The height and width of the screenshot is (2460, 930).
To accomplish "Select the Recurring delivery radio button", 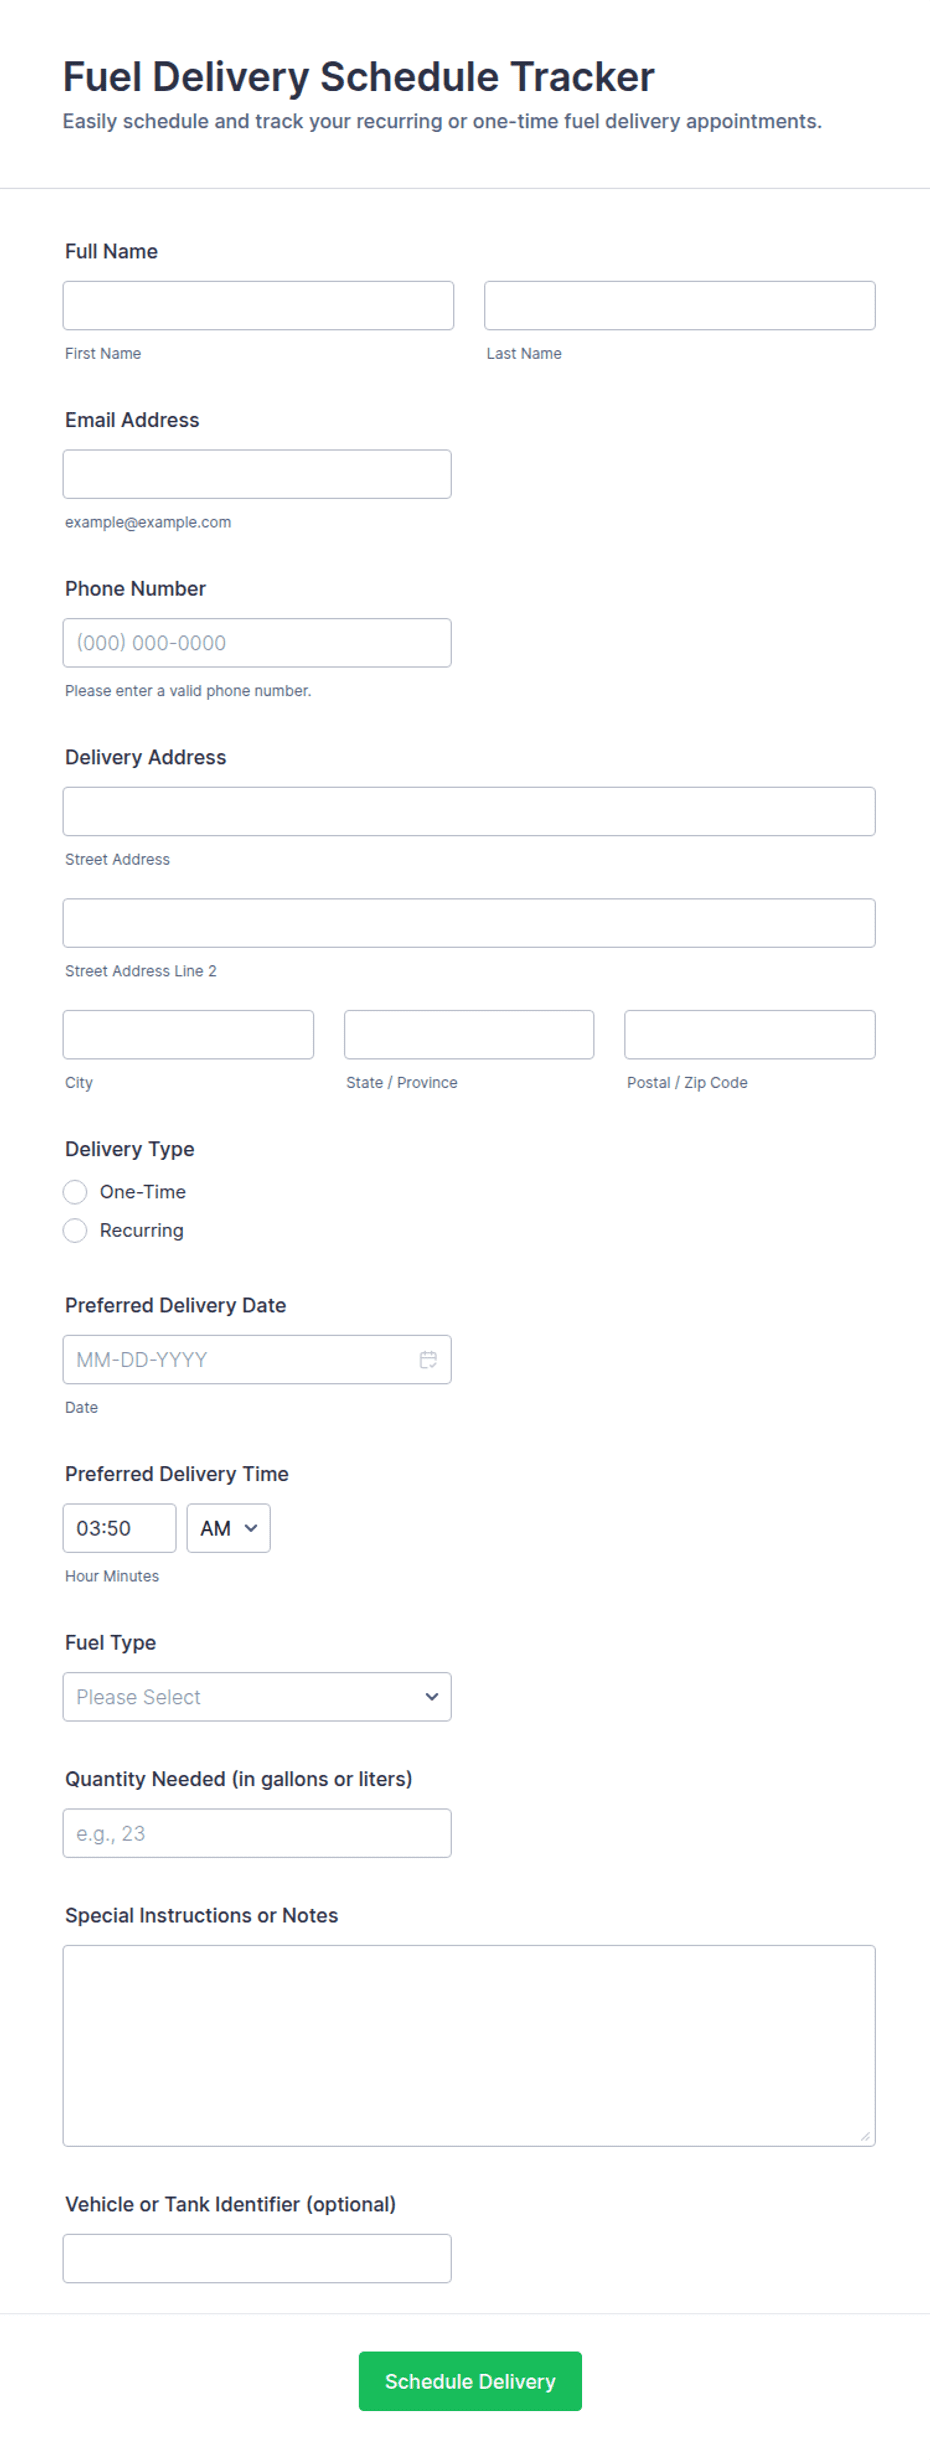I will 75,1230.
